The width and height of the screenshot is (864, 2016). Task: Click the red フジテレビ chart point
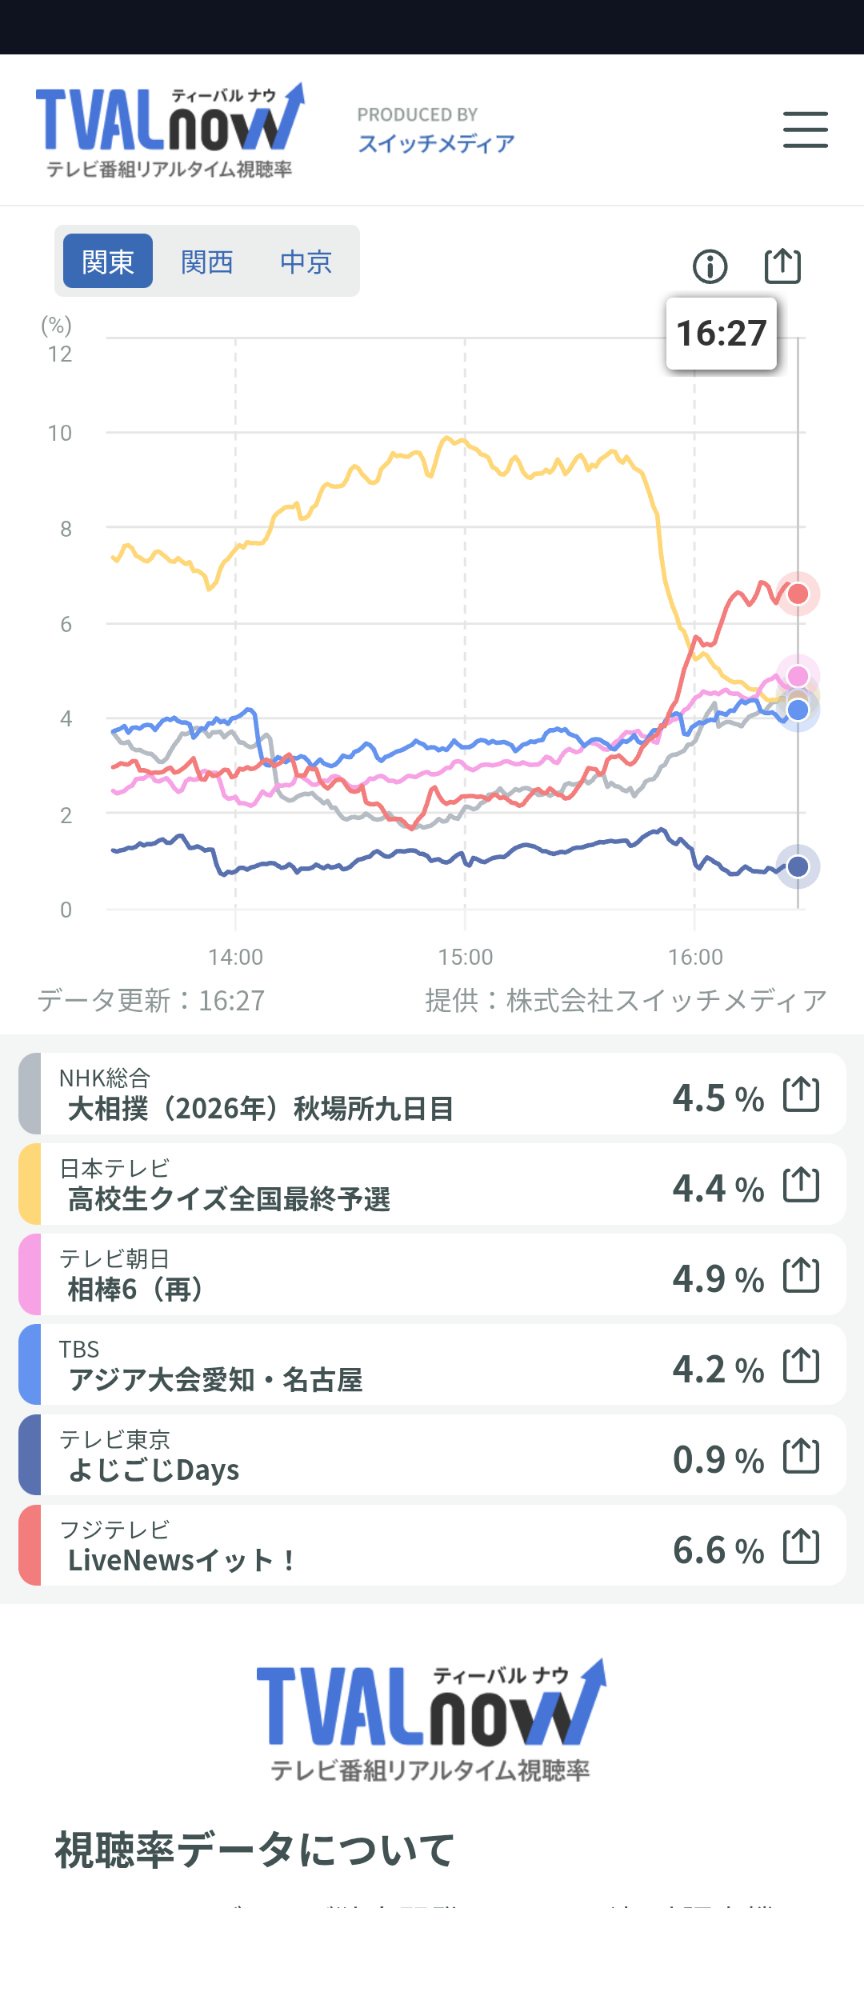pos(798,594)
